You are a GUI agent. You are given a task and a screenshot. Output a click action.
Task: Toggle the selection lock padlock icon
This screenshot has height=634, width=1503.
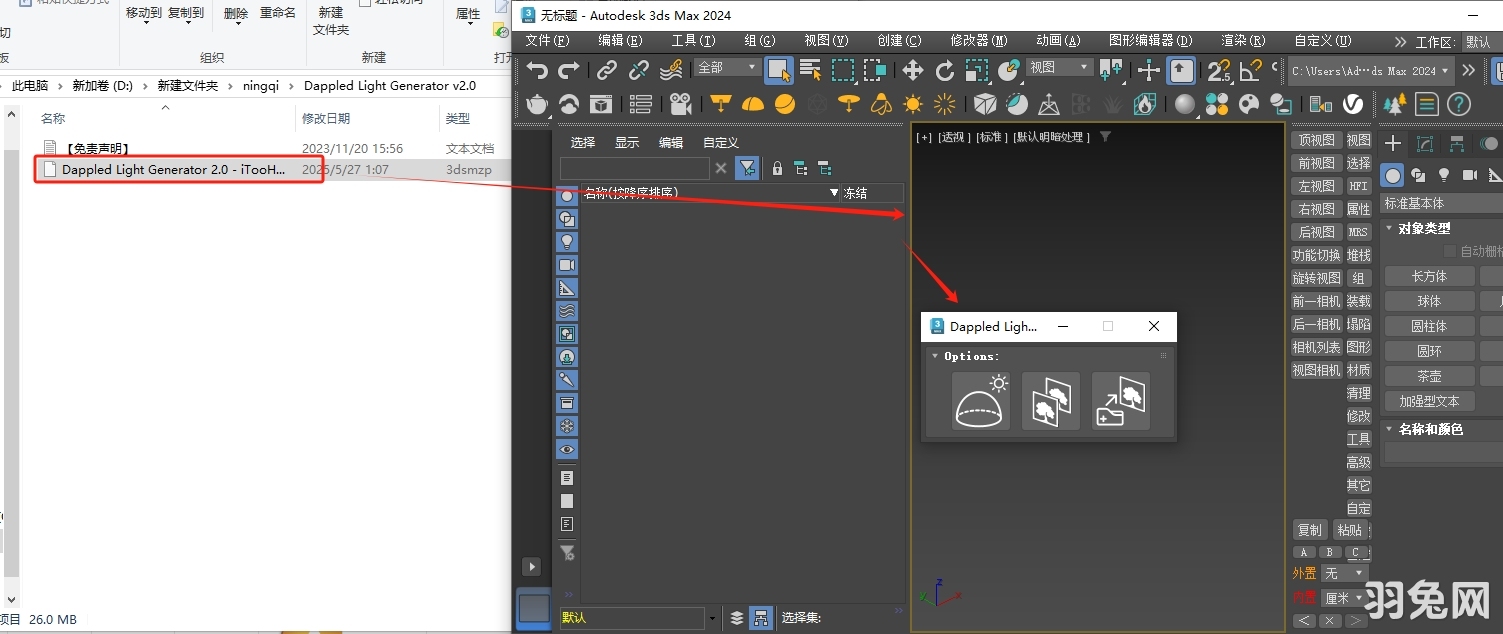click(x=777, y=167)
